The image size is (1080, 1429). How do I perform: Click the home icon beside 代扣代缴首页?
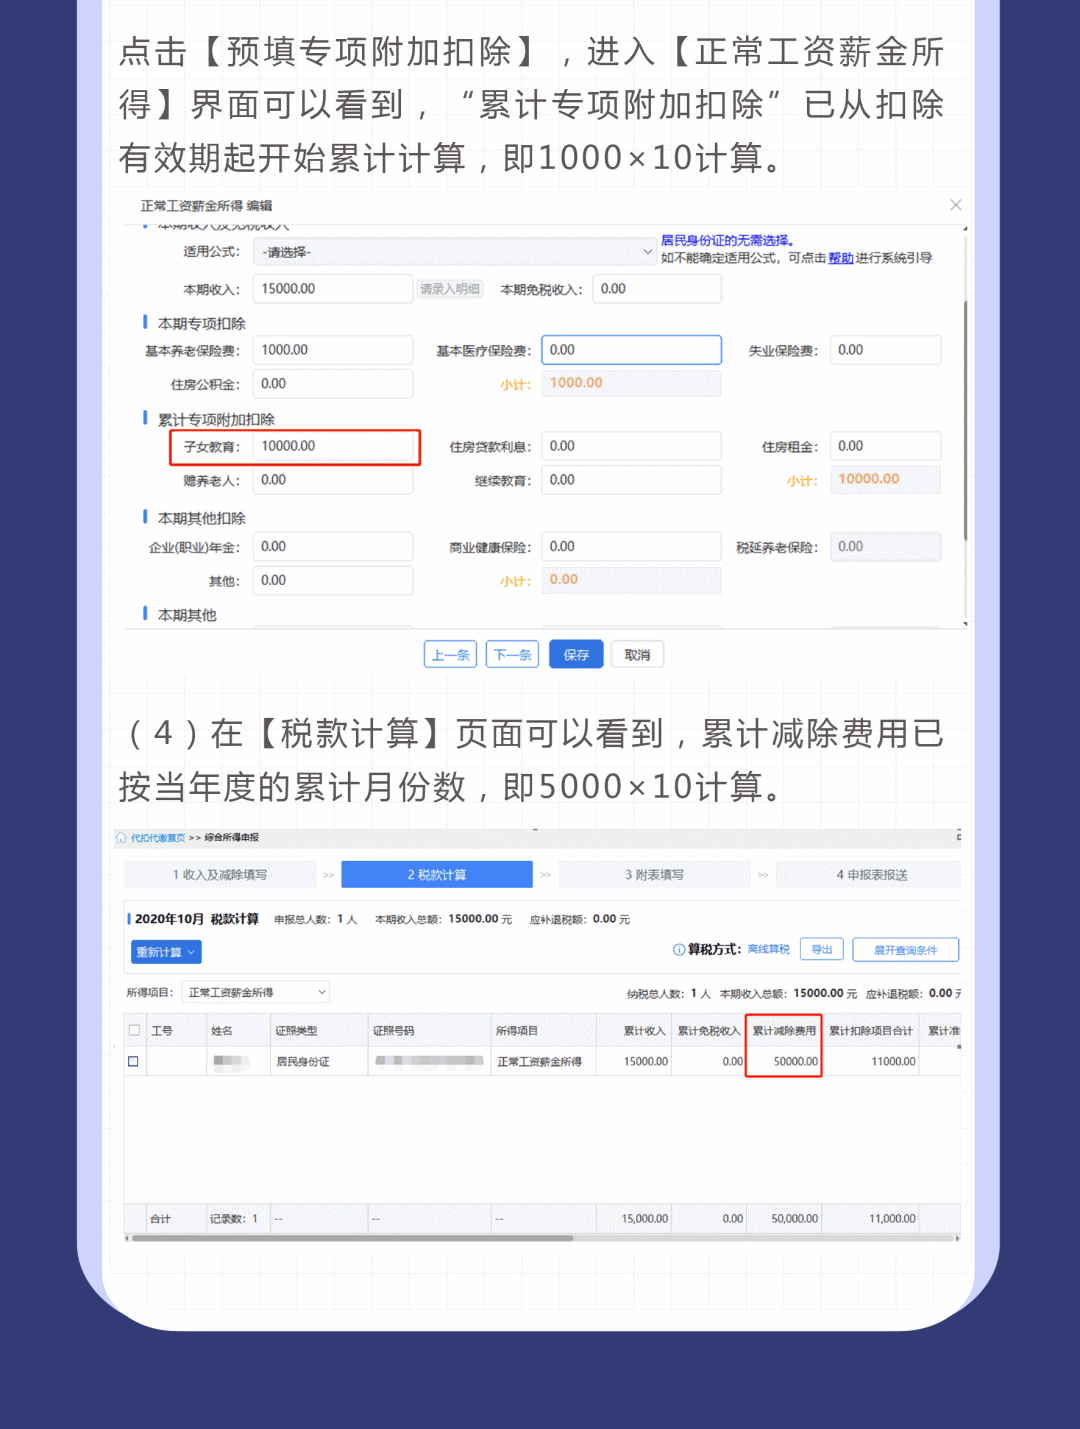click(121, 838)
